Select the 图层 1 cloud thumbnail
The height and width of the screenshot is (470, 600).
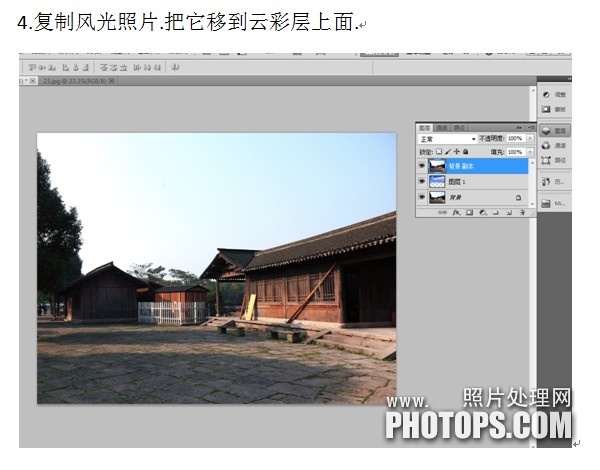tap(437, 181)
